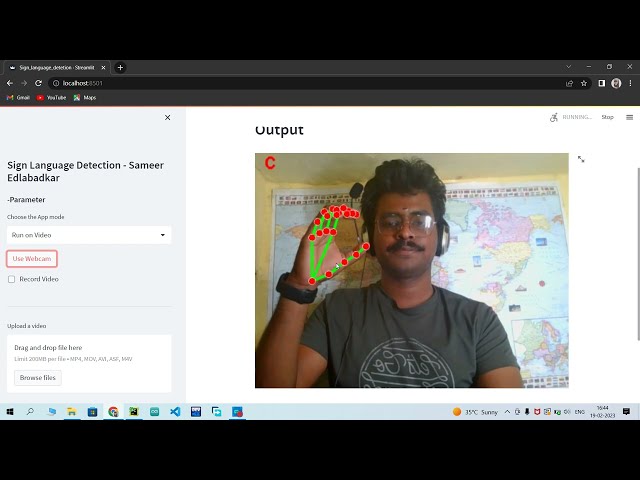This screenshot has width=640, height=480.
Task: Click the microphone tray icon
Action: (x=527, y=412)
